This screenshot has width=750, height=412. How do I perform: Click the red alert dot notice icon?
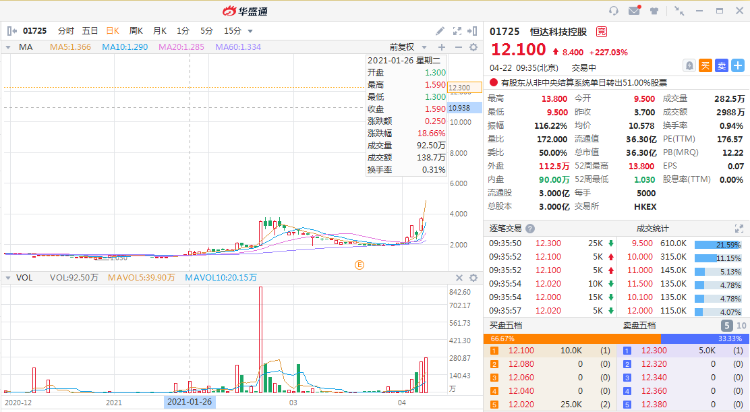tap(494, 83)
